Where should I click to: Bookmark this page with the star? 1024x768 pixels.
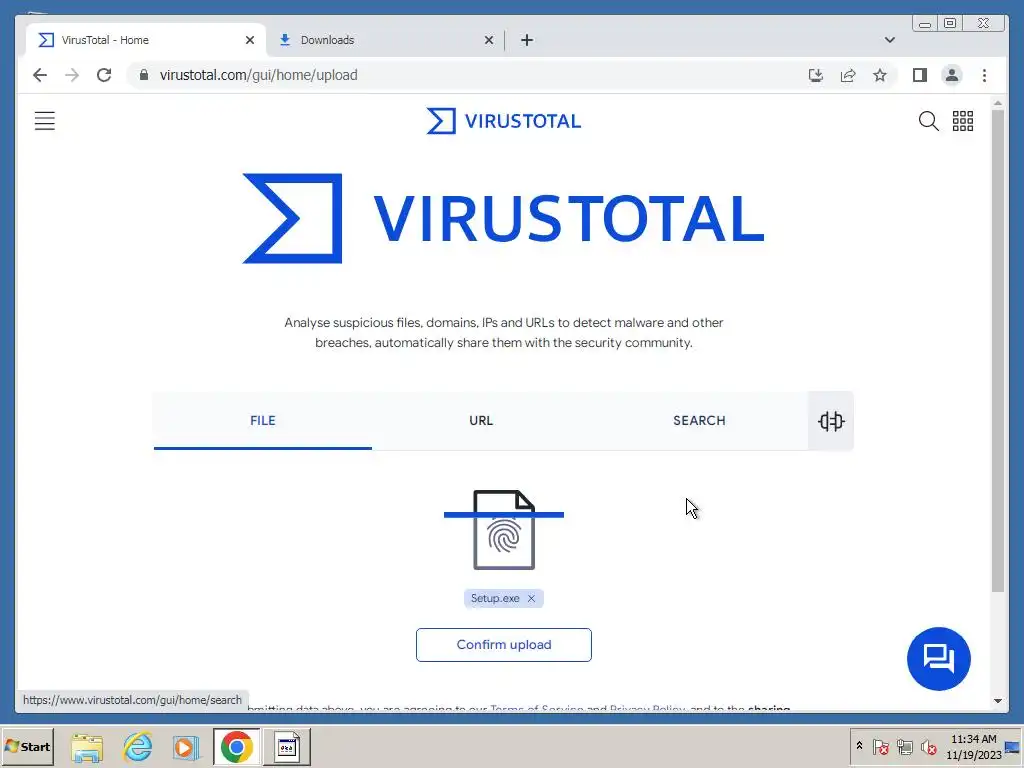[880, 75]
